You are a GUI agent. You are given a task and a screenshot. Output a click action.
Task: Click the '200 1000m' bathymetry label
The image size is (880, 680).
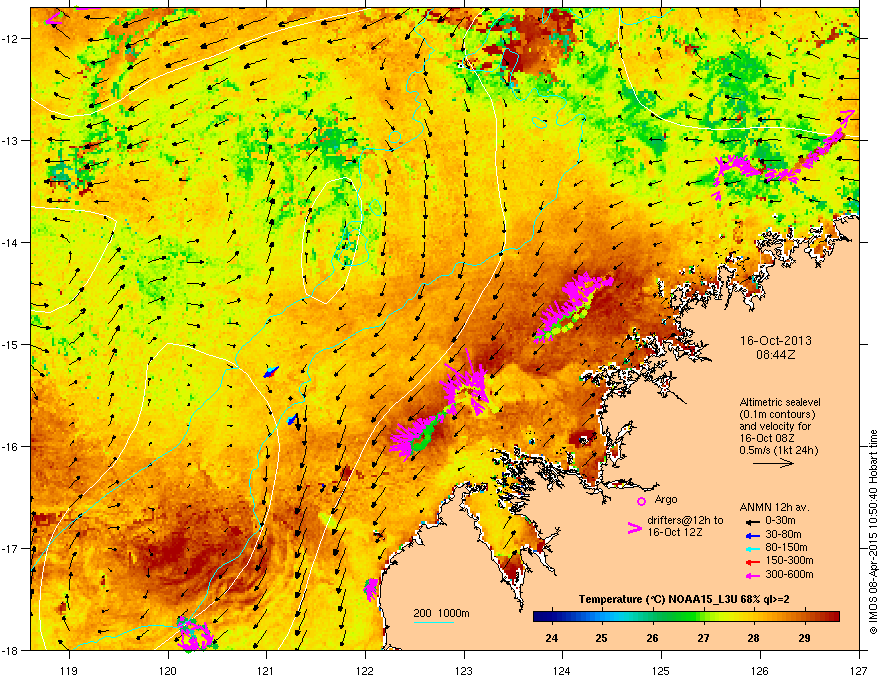pos(441,613)
